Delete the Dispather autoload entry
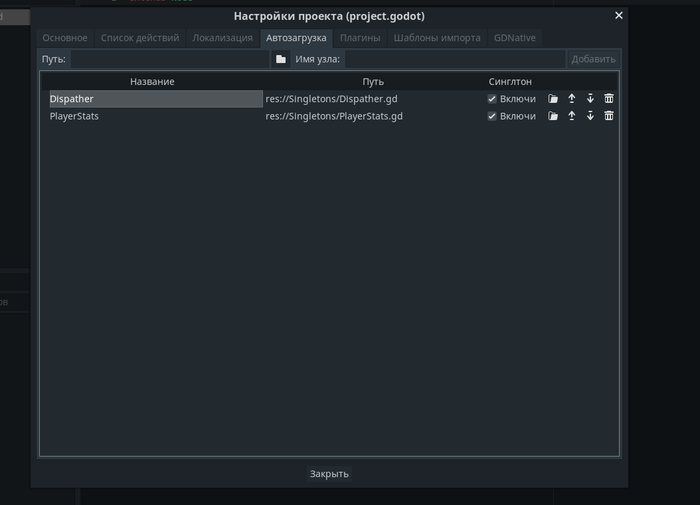This screenshot has width=700, height=505. (x=609, y=99)
